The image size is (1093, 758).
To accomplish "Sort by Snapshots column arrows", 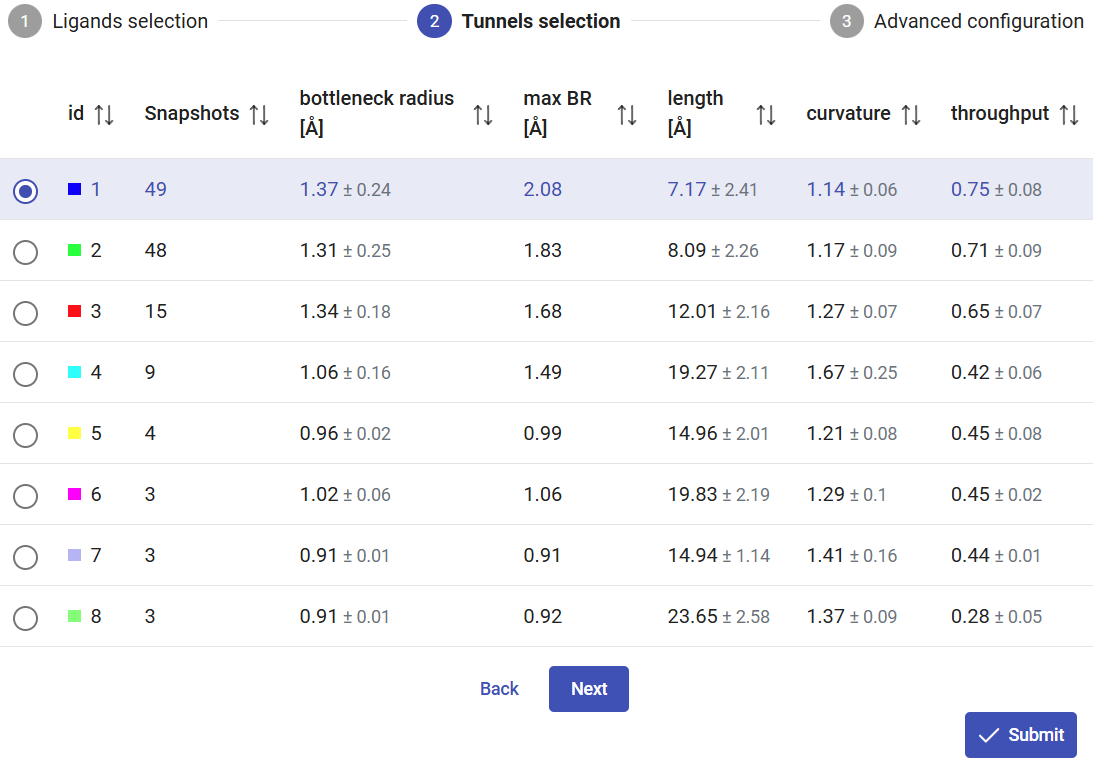I will 259,114.
